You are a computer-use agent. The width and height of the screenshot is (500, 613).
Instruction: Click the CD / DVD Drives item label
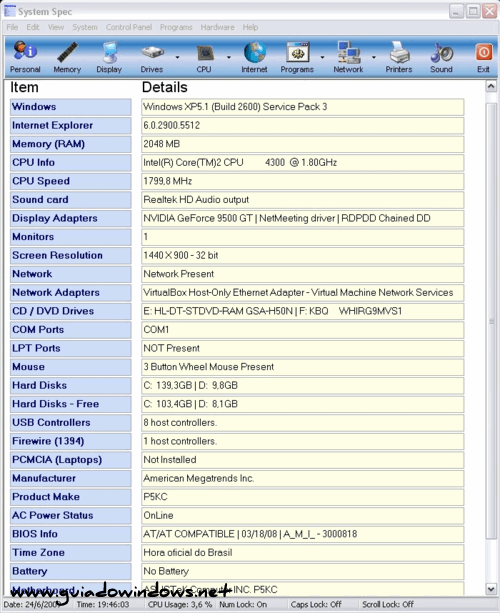(x=71, y=312)
